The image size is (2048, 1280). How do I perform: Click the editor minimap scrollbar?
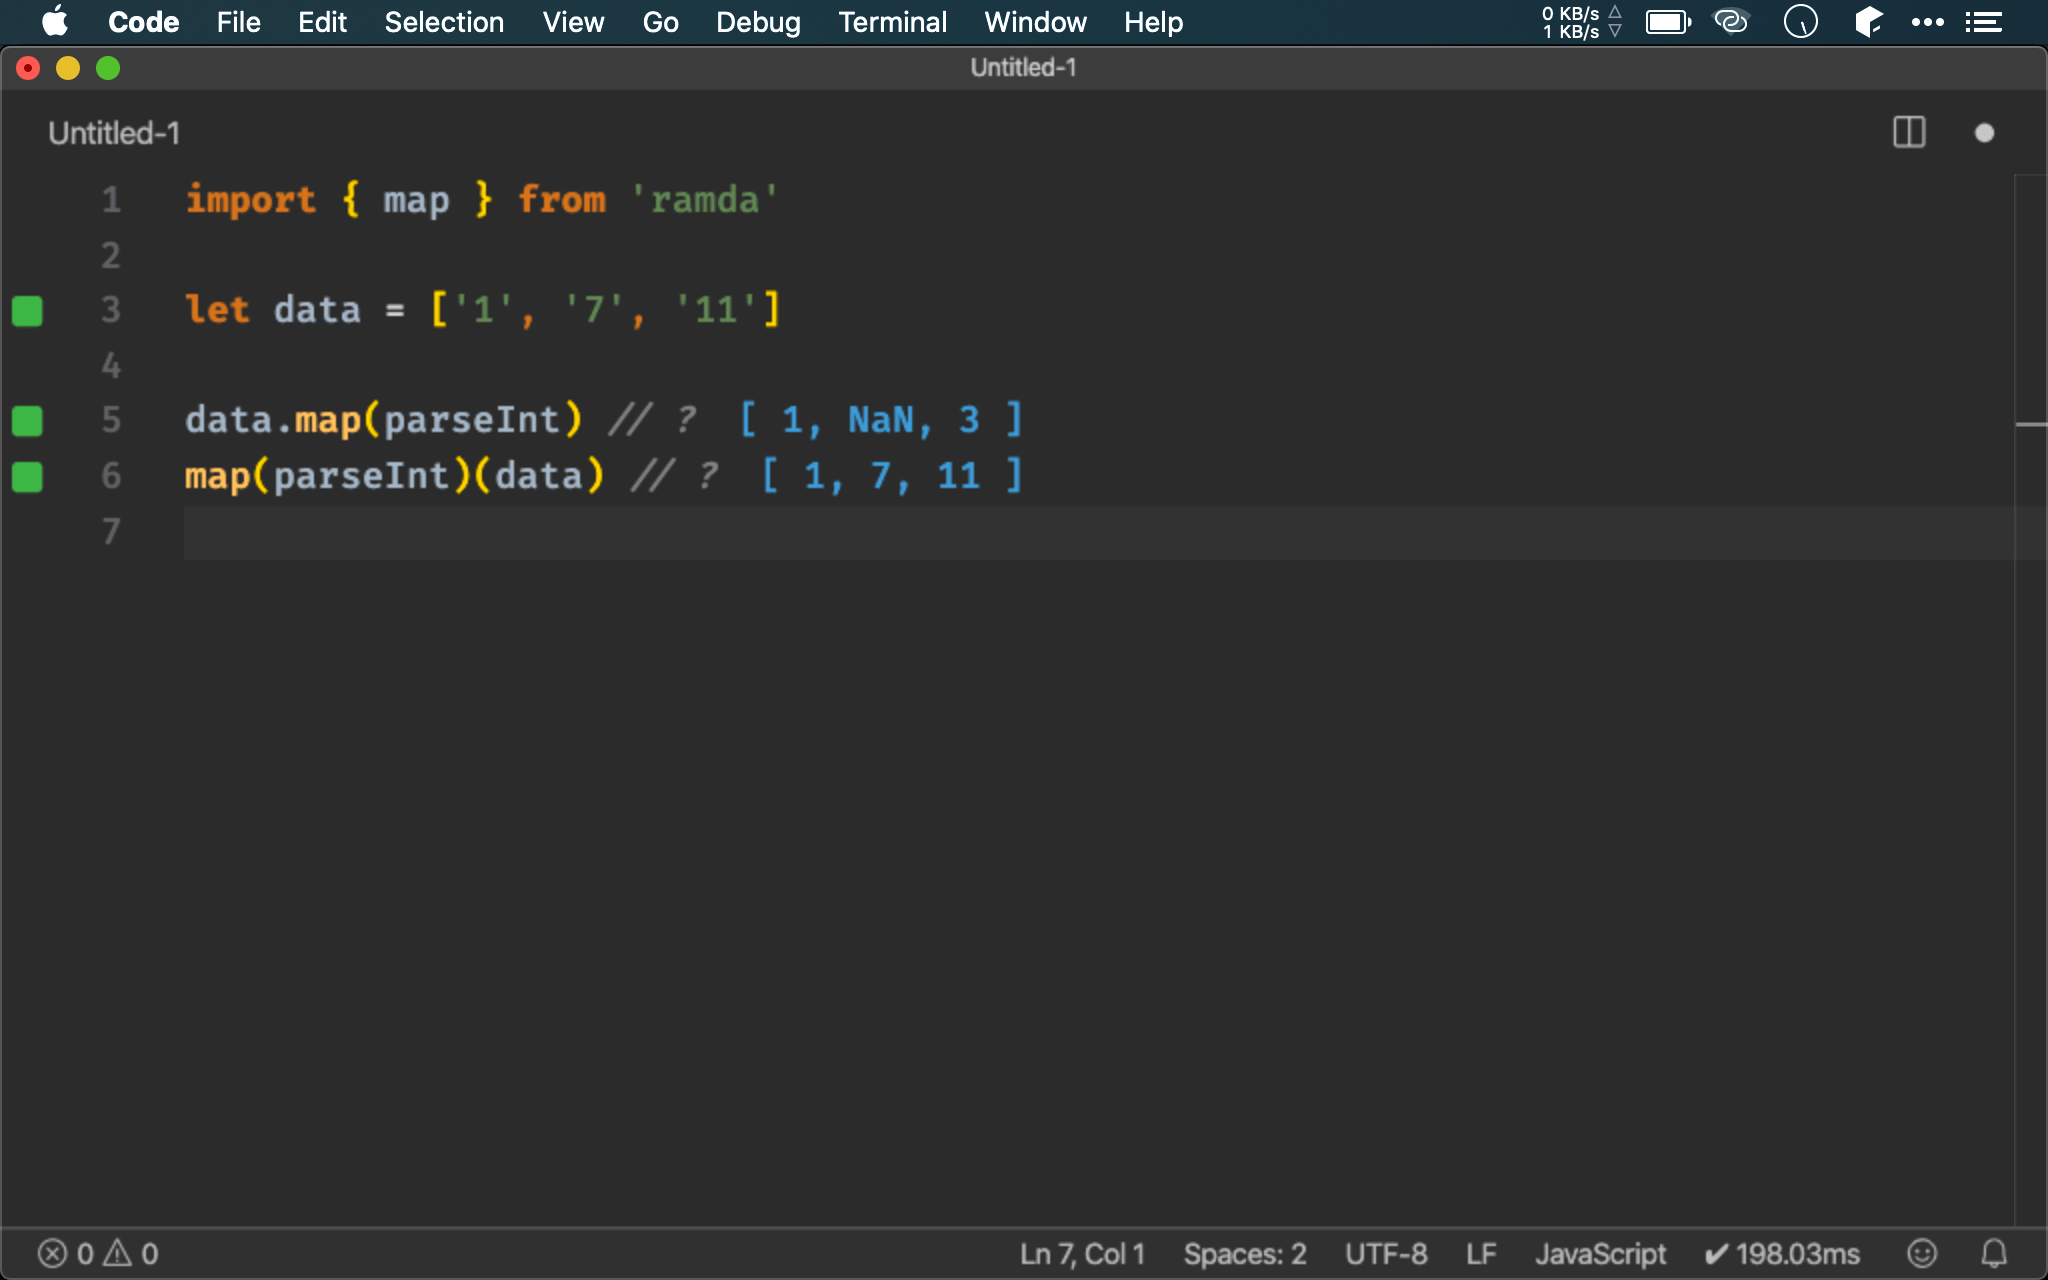pos(2030,425)
